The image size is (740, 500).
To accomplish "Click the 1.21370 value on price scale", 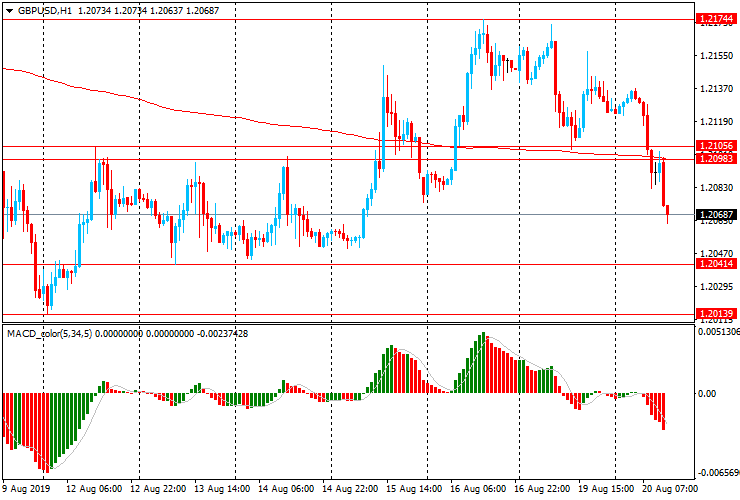I will point(717,89).
